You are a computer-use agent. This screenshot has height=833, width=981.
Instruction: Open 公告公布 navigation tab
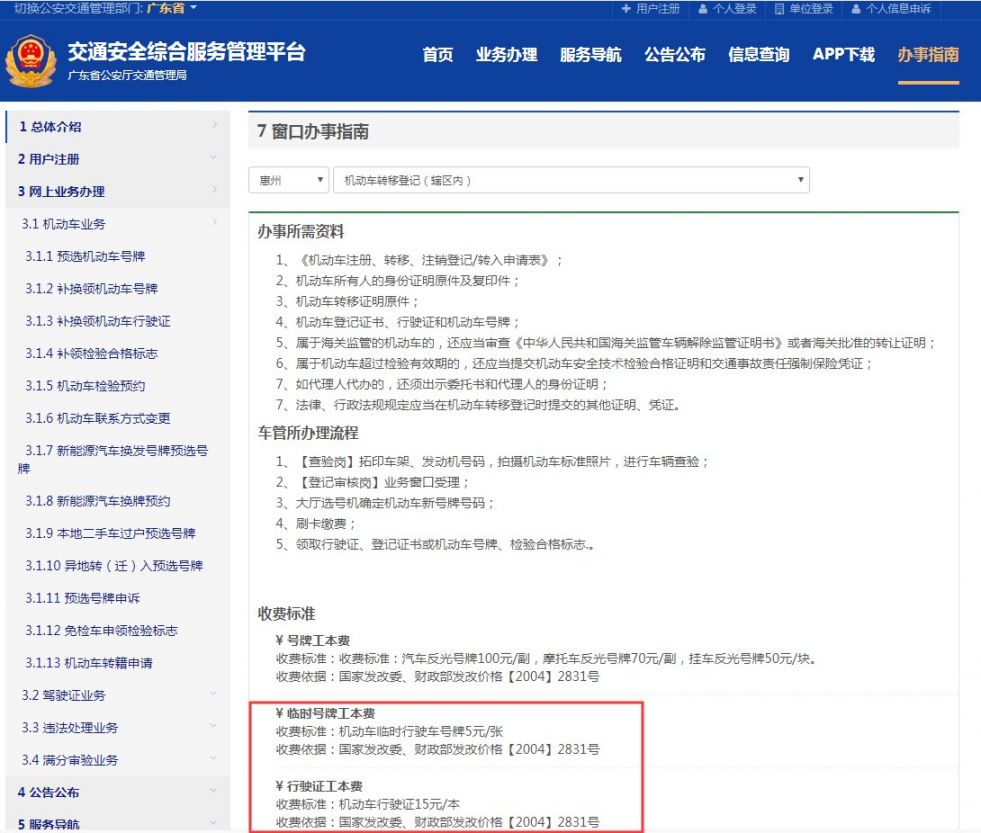675,54
